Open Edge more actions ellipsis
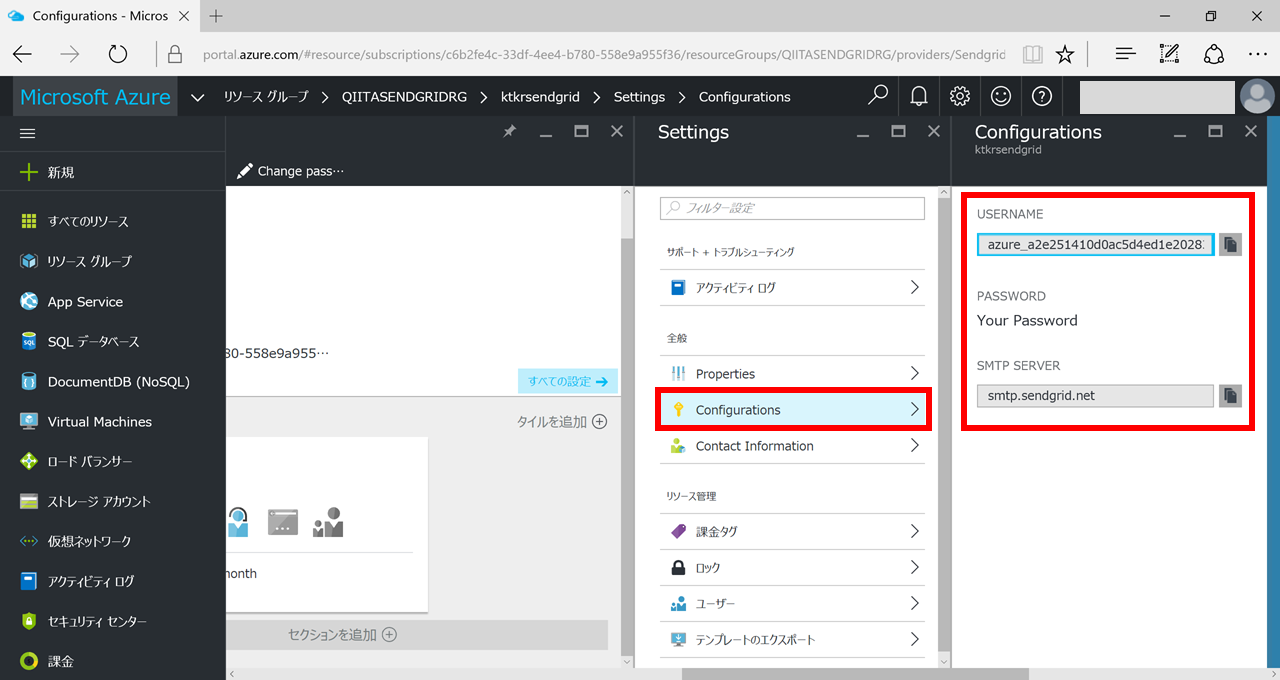This screenshot has width=1280, height=680. pos(1256,54)
